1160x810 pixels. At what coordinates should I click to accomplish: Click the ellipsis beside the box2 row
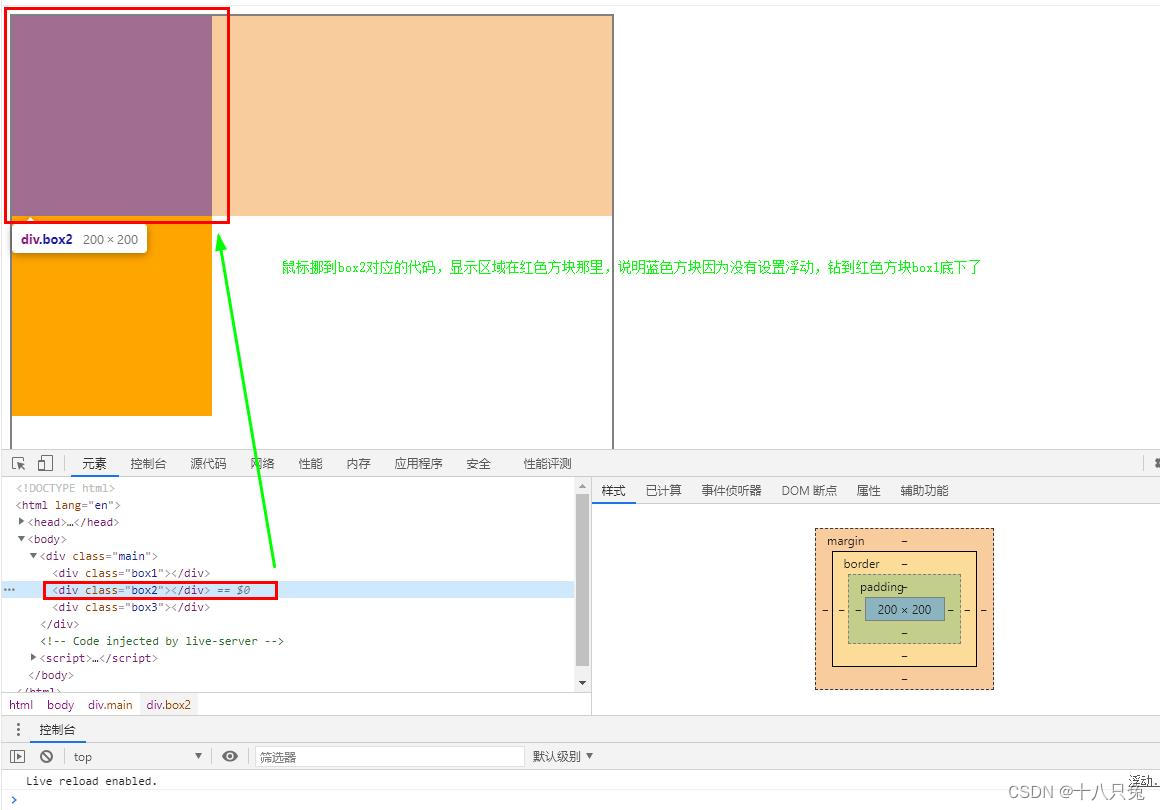10,590
